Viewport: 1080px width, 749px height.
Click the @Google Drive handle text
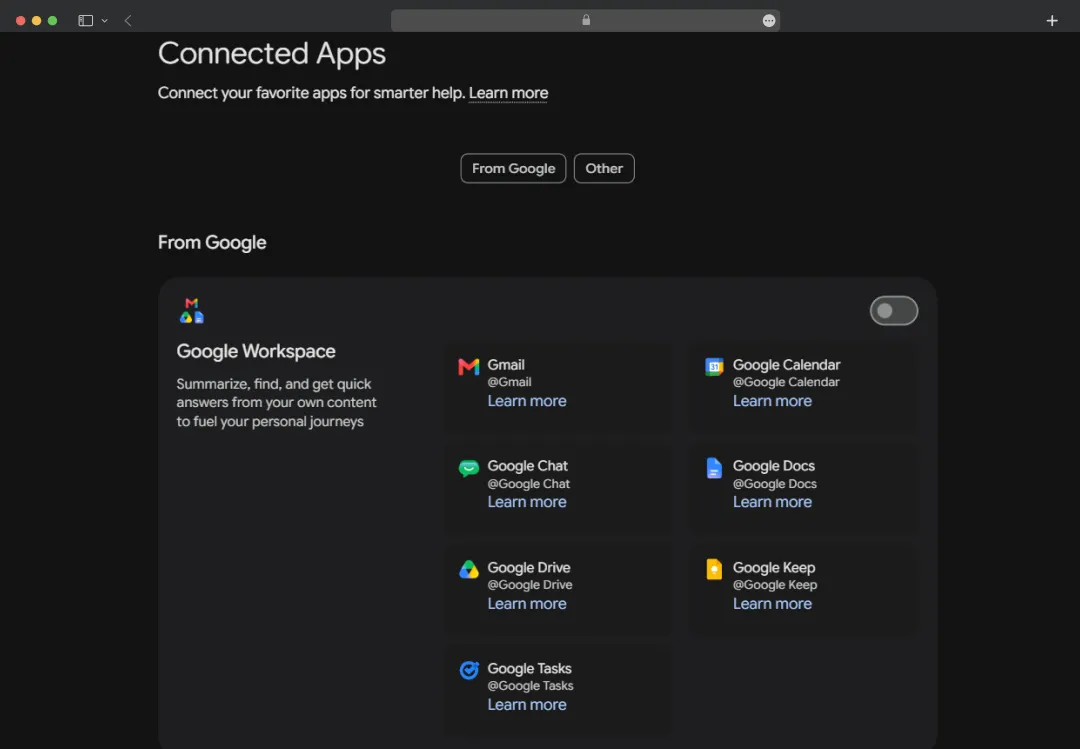point(530,584)
